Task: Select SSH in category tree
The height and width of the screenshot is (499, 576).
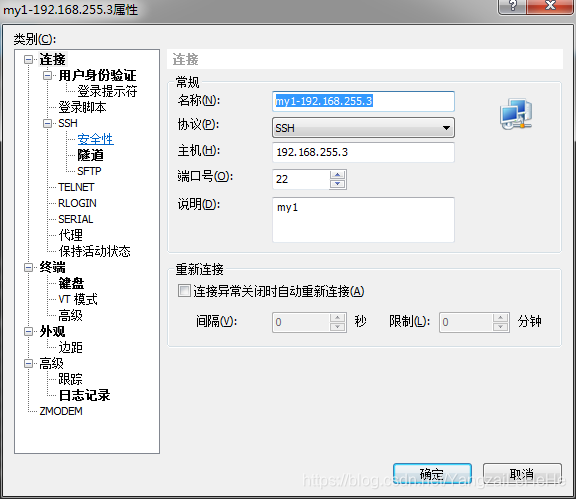Action: [x=68, y=123]
